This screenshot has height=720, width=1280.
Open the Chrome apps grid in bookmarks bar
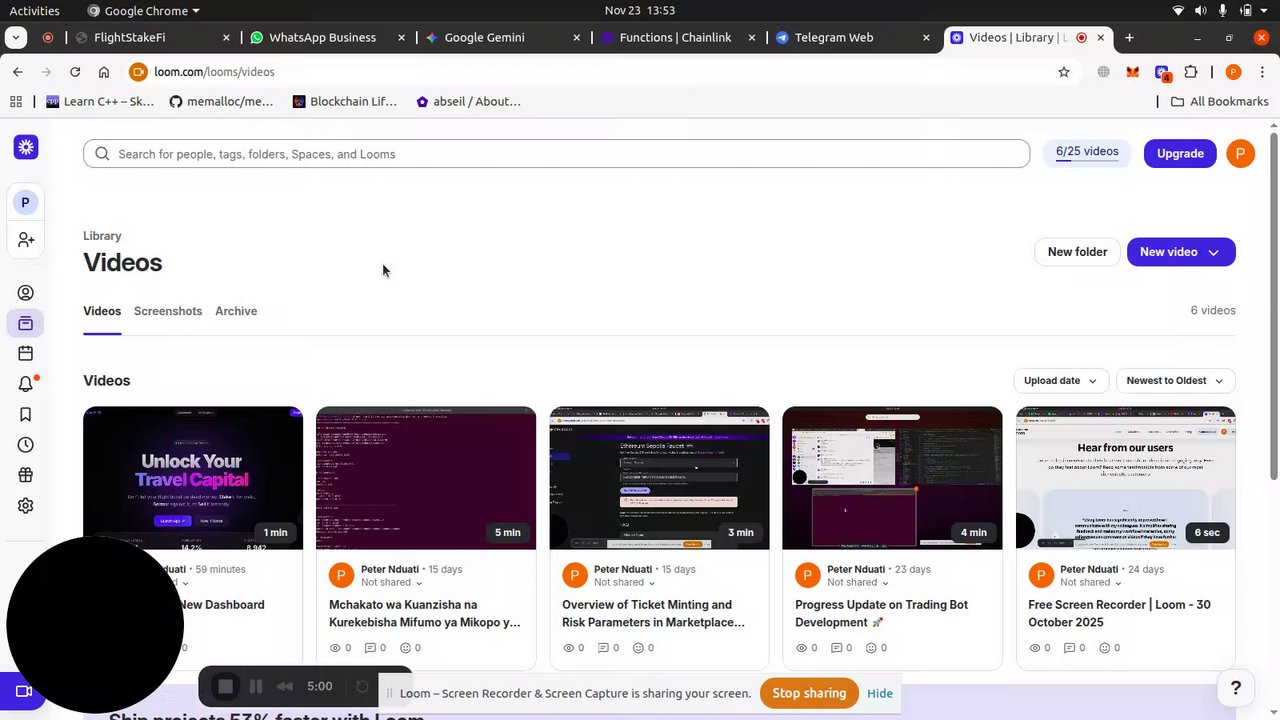16,101
